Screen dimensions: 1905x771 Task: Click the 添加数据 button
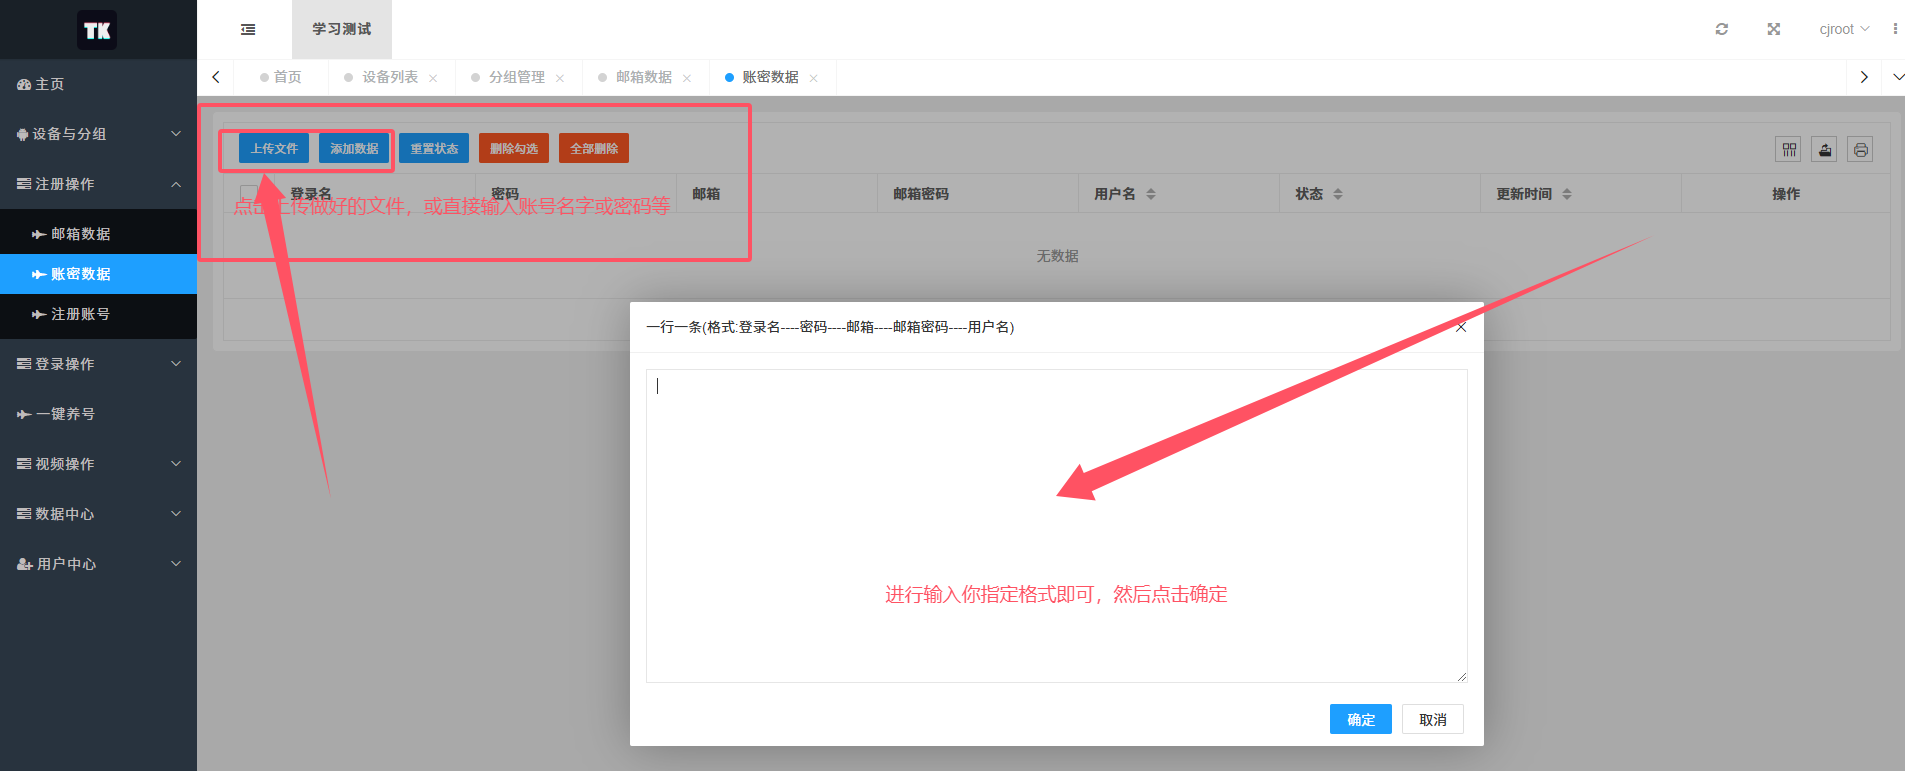354,148
